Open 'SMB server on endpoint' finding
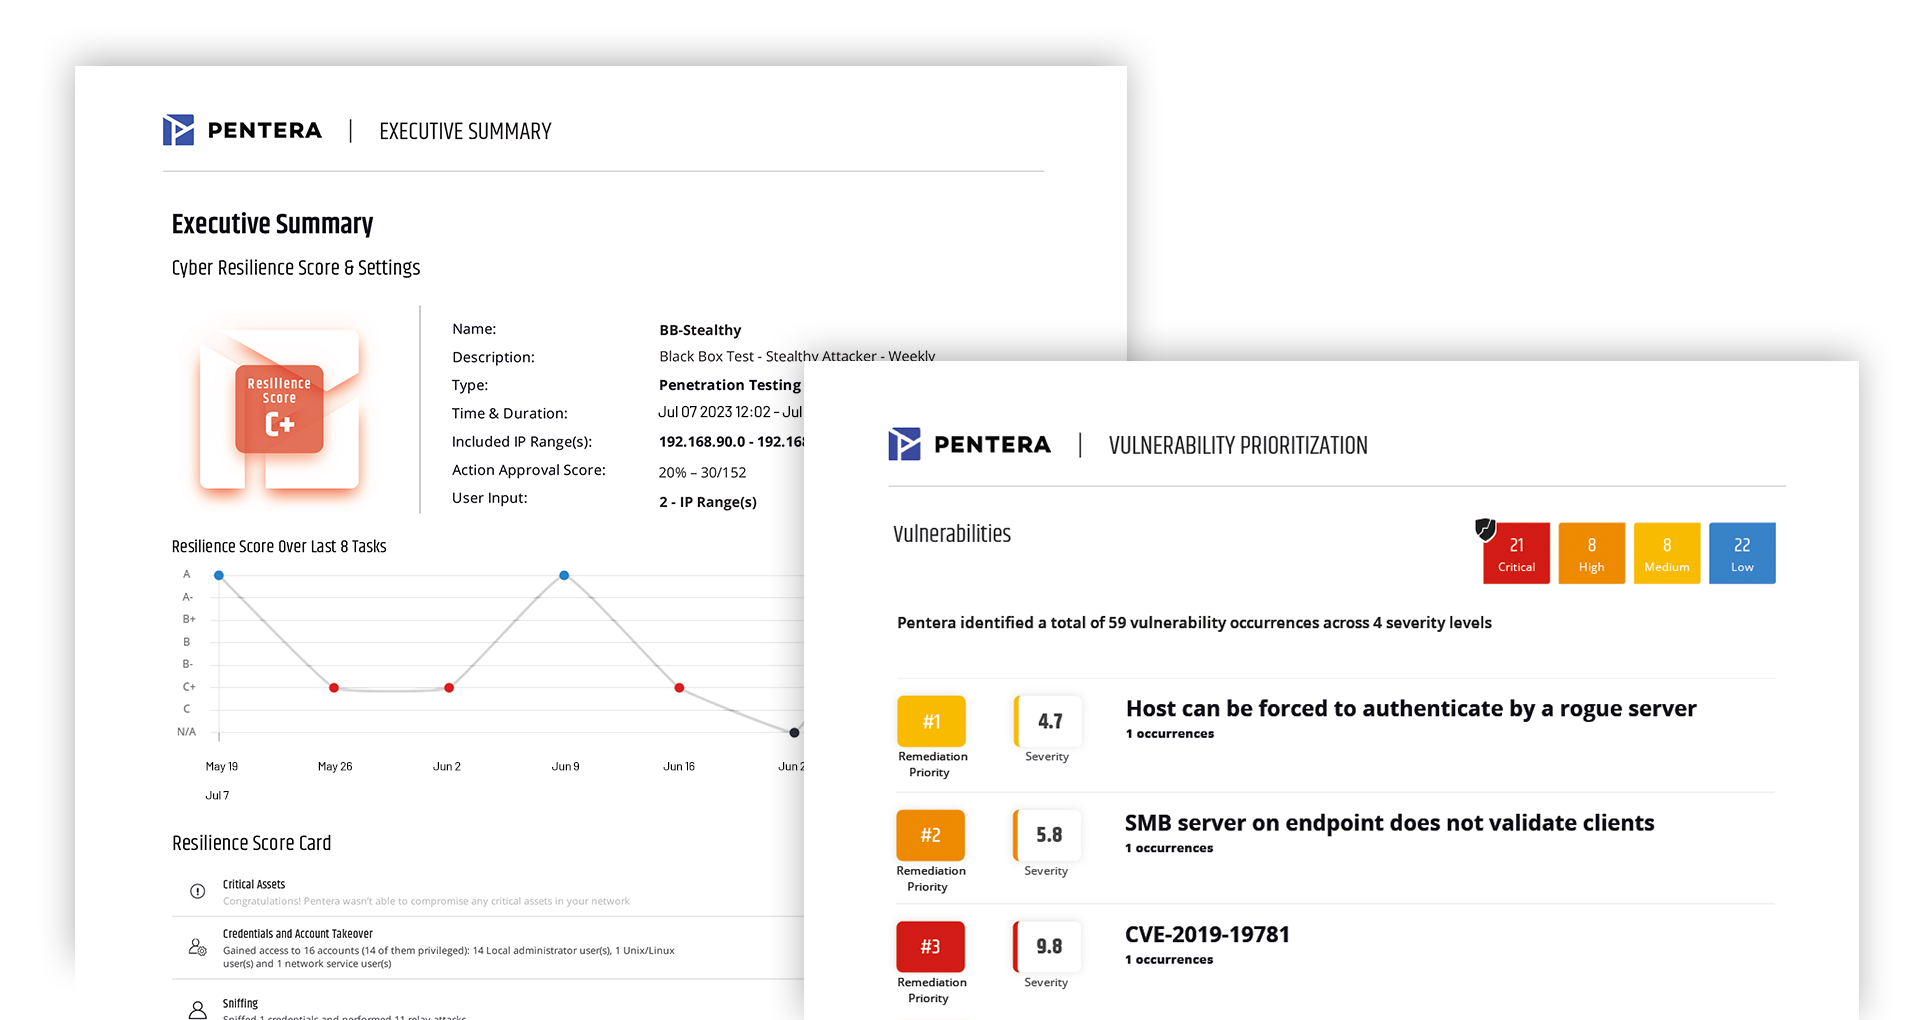This screenshot has width=1920, height=1020. (x=1389, y=822)
